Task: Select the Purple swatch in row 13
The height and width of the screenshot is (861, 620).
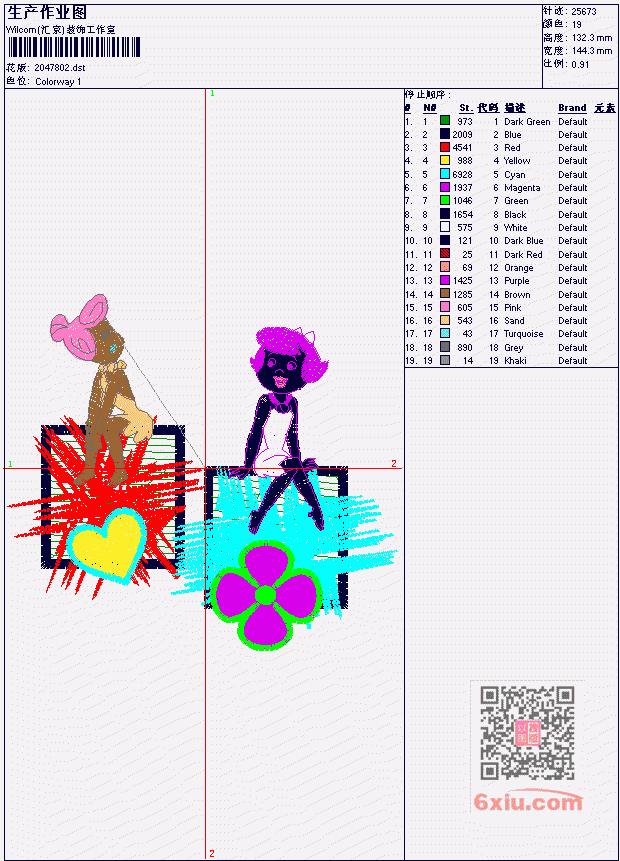Action: pyautogui.click(x=445, y=280)
